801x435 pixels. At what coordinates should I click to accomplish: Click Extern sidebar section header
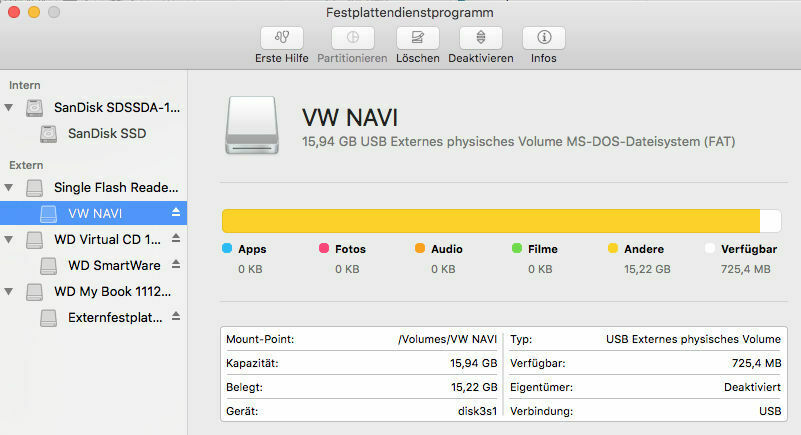click(x=26, y=165)
